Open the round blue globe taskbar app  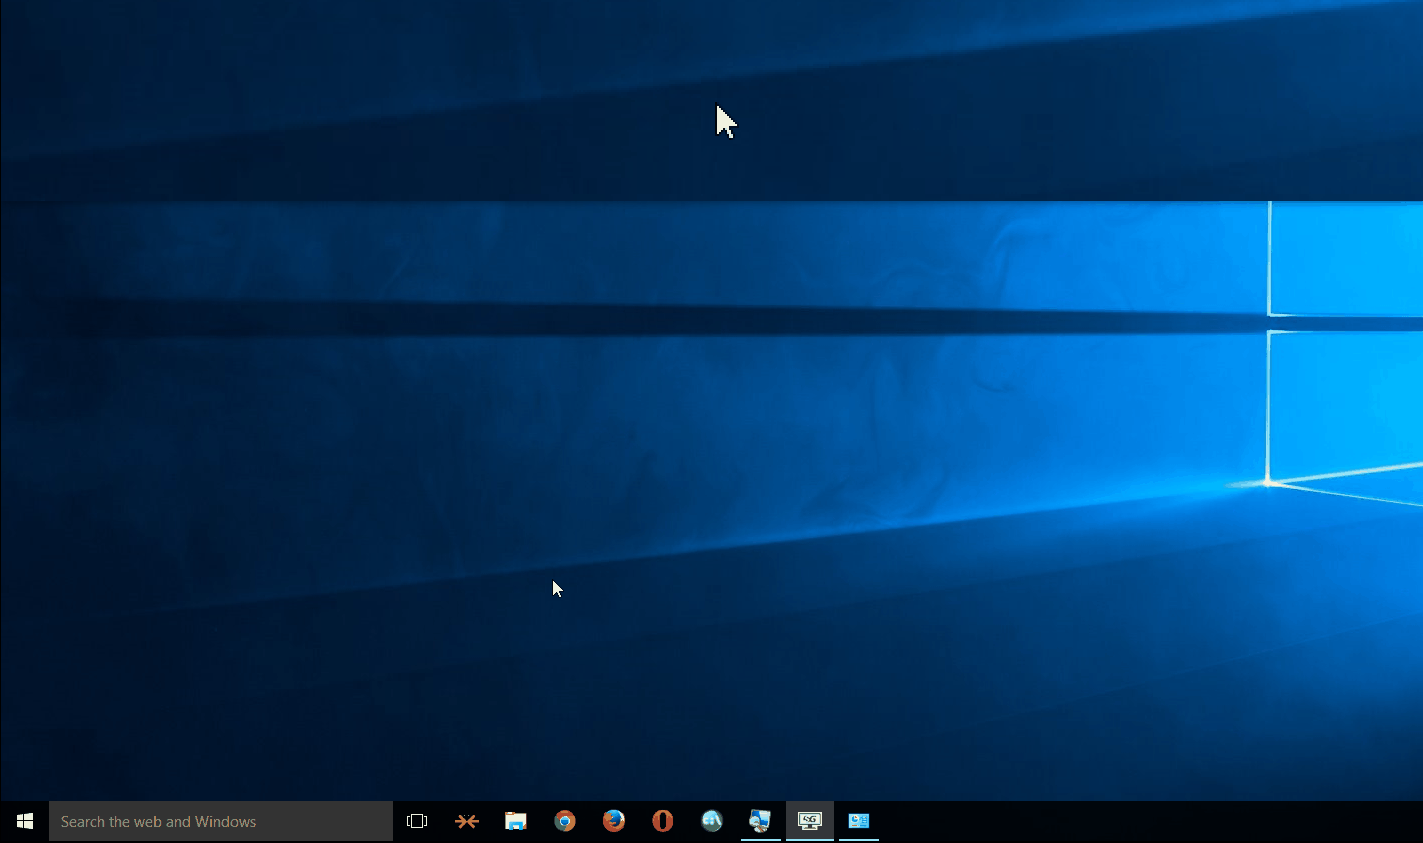711,821
